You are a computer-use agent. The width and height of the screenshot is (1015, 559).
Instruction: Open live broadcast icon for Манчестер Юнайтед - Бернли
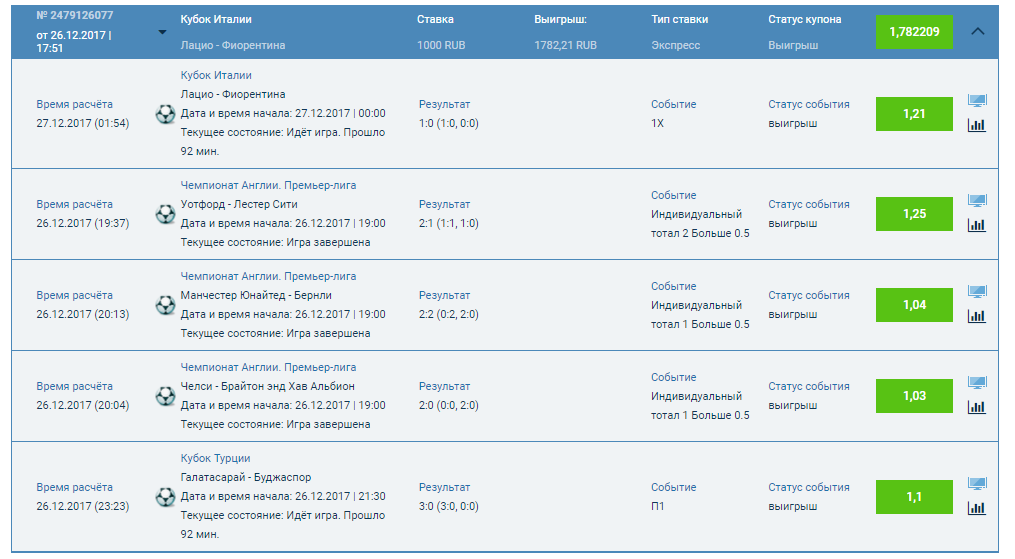coord(977,292)
